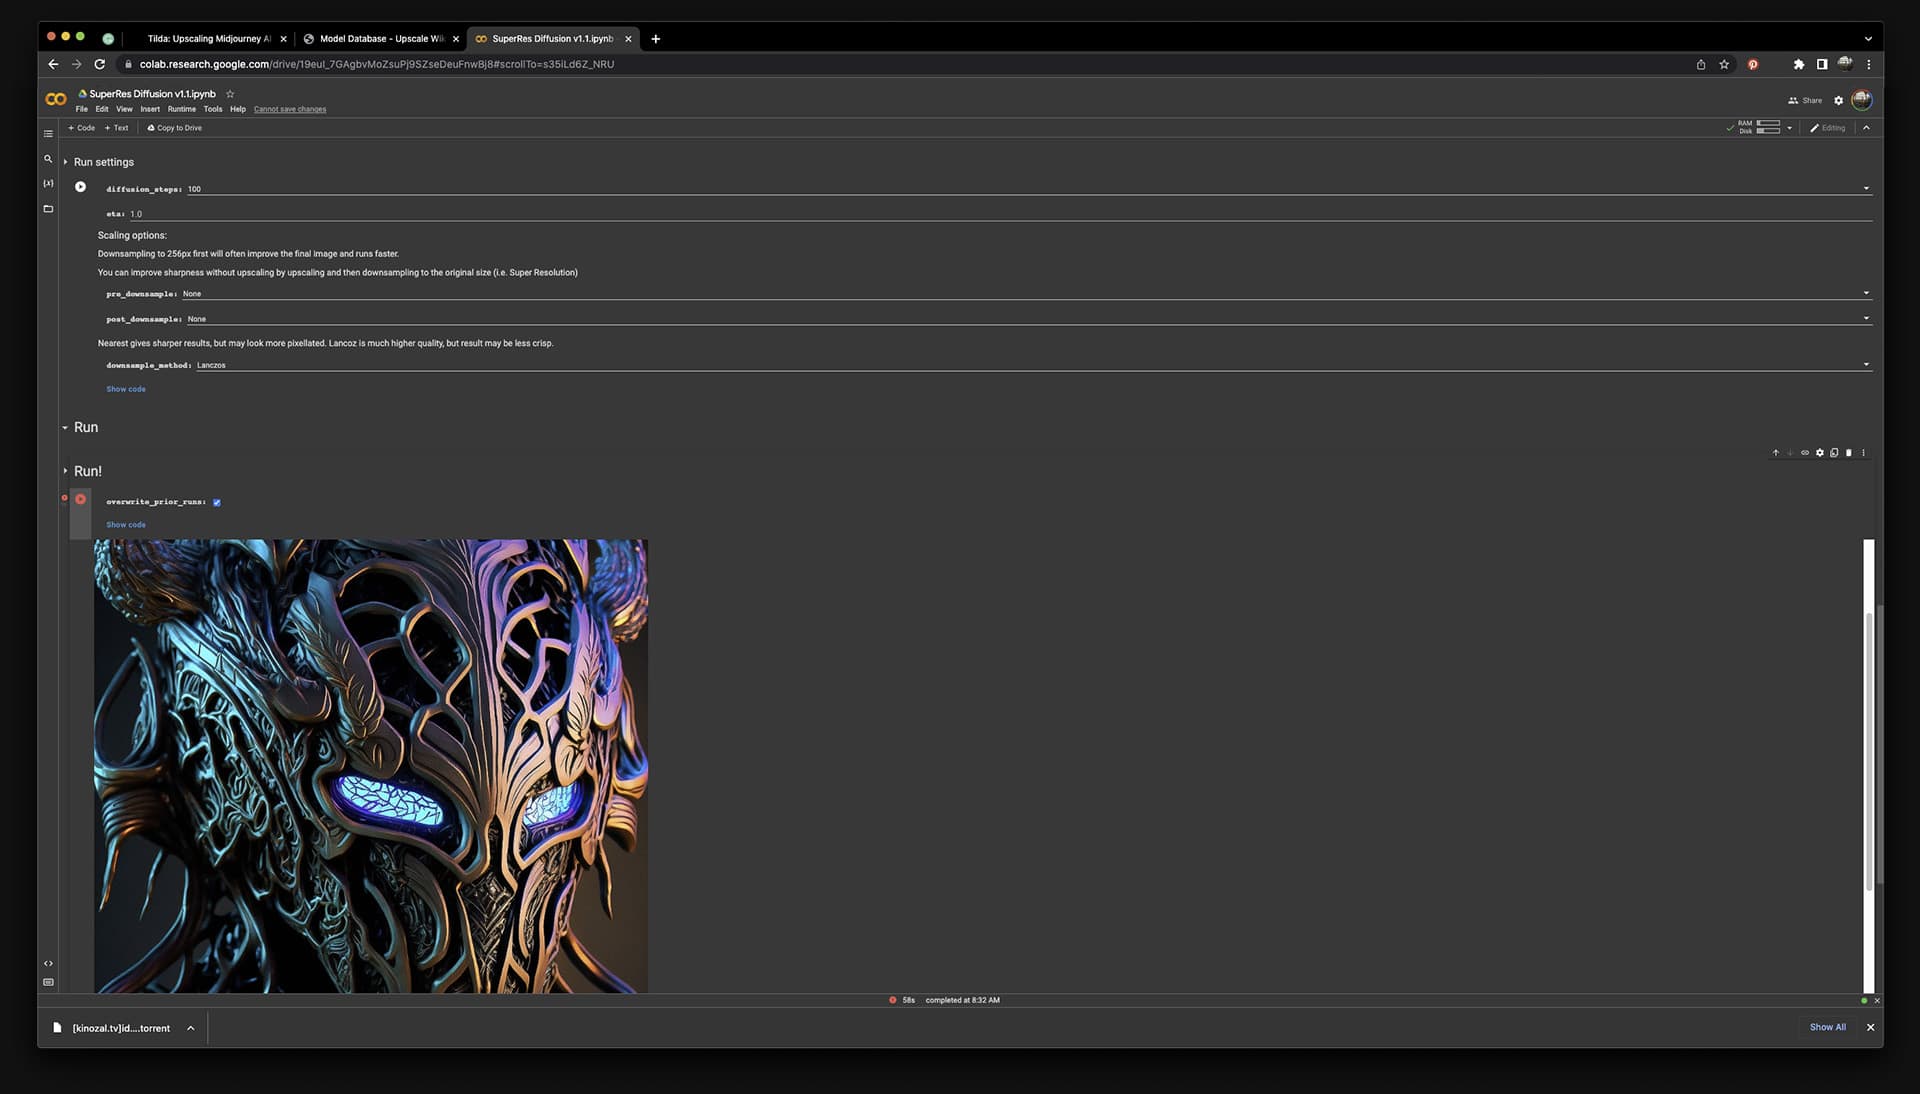Open the View menu
Screen dimensions: 1920x1094
(124, 109)
